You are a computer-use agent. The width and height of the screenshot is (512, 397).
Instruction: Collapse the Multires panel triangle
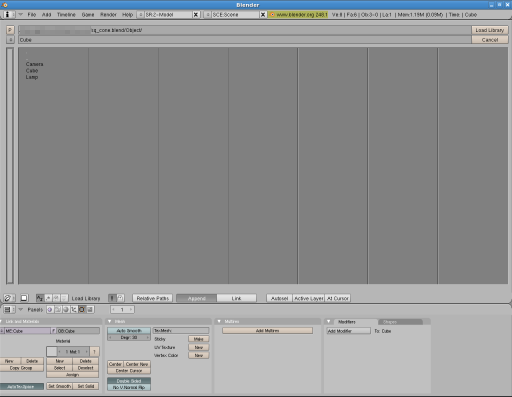(219, 321)
